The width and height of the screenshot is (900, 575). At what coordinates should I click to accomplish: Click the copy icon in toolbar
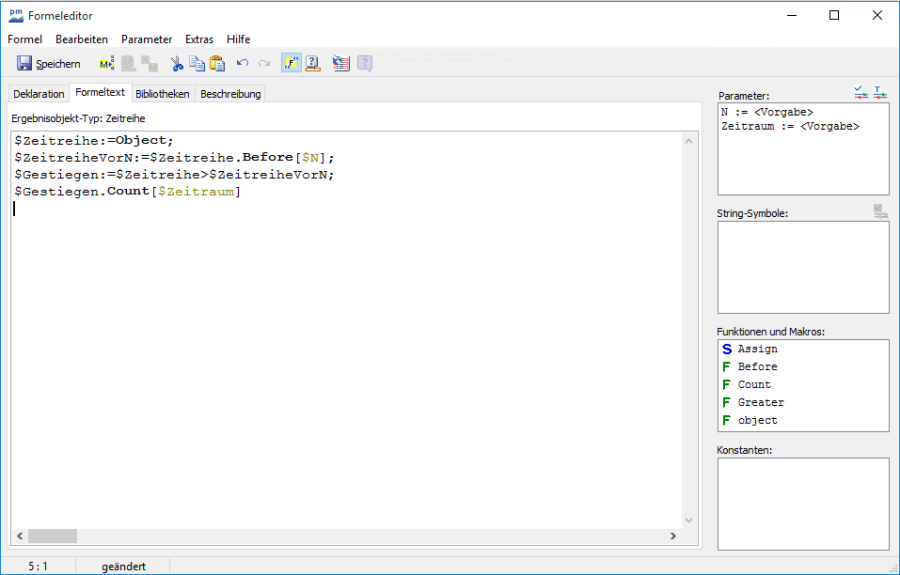[x=197, y=63]
